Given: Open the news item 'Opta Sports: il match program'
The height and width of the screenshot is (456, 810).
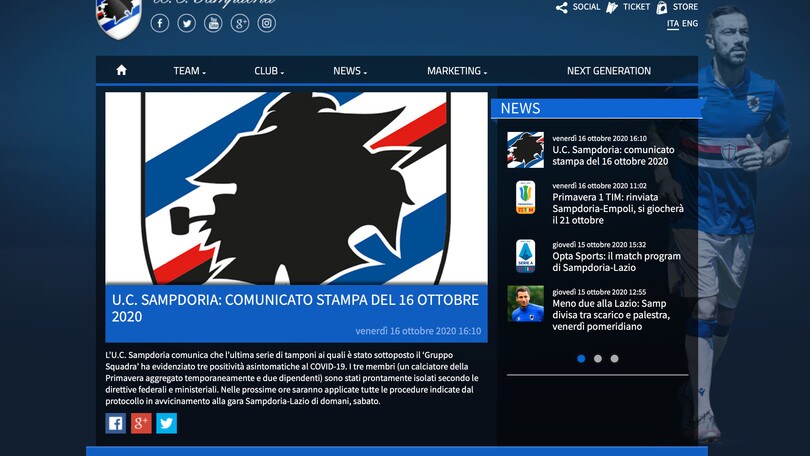Looking at the screenshot, I should pos(616,262).
